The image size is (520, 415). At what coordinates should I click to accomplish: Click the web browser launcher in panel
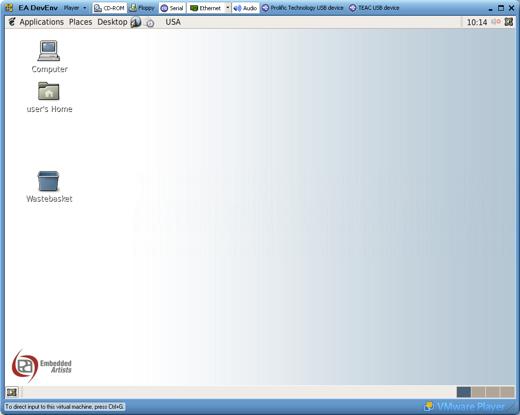pos(136,22)
